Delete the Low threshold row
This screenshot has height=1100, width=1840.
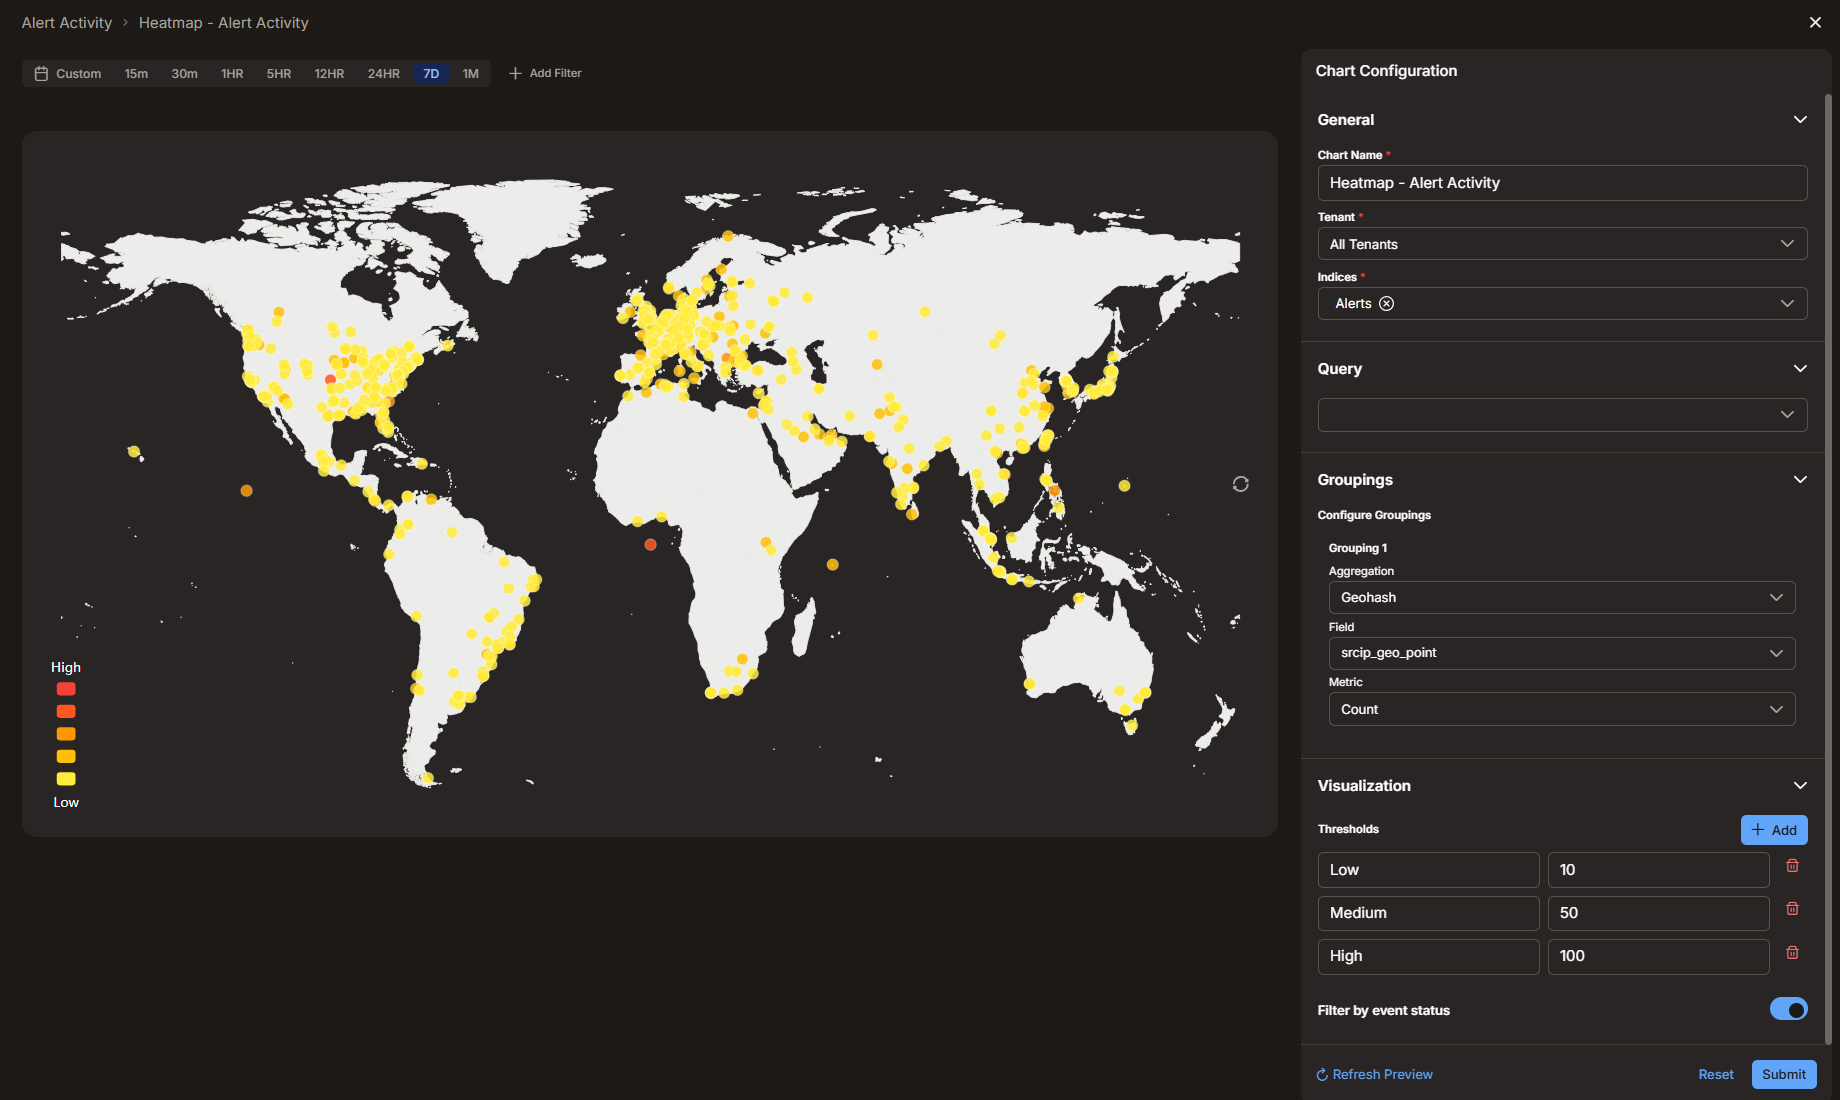[x=1792, y=866]
